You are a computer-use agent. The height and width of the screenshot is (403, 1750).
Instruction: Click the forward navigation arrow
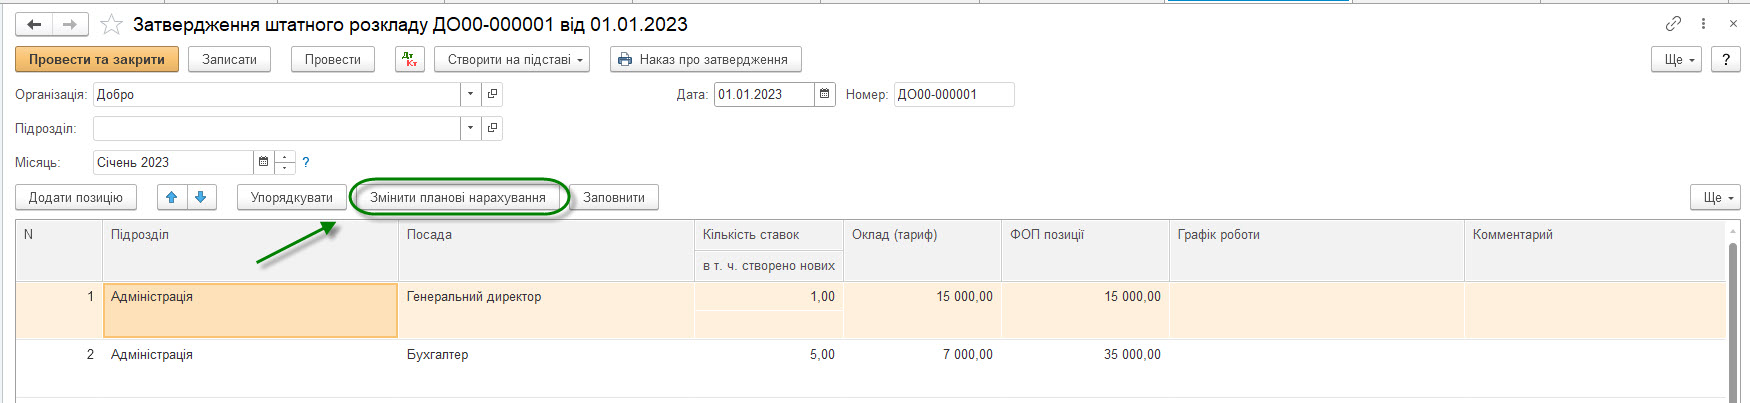coord(70,24)
